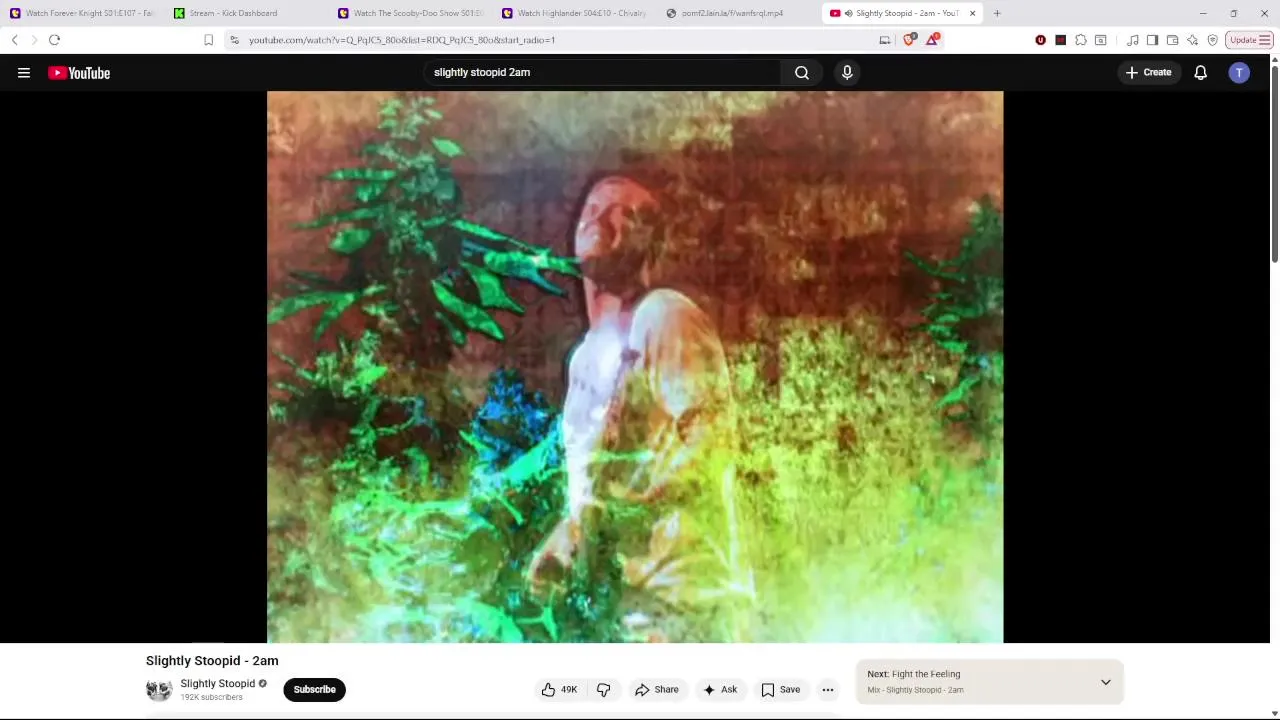Click the Ask button

click(x=720, y=689)
